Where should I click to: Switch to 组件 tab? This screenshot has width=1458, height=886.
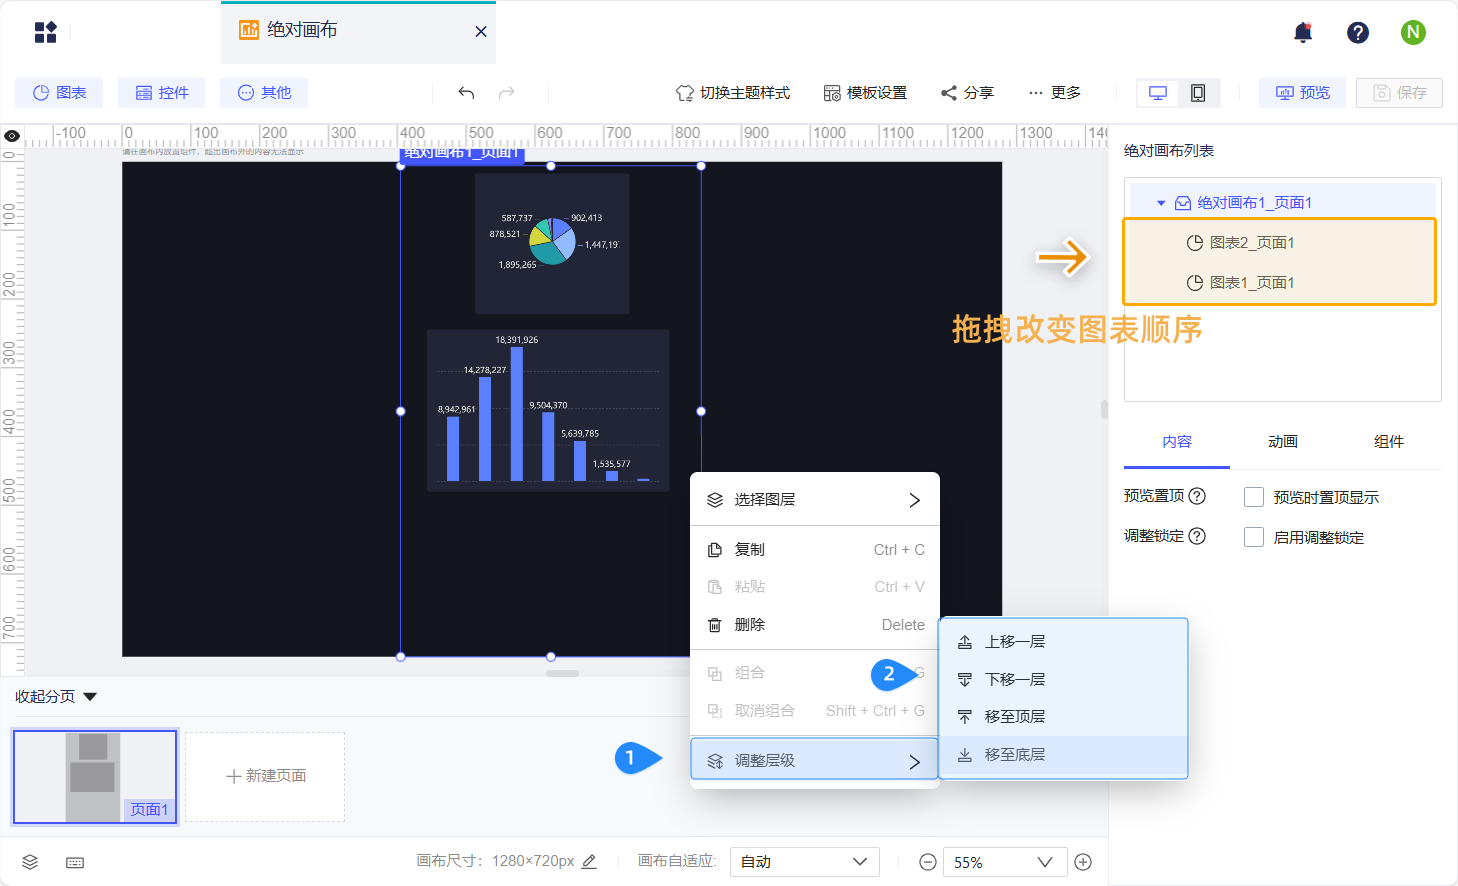click(x=1389, y=442)
